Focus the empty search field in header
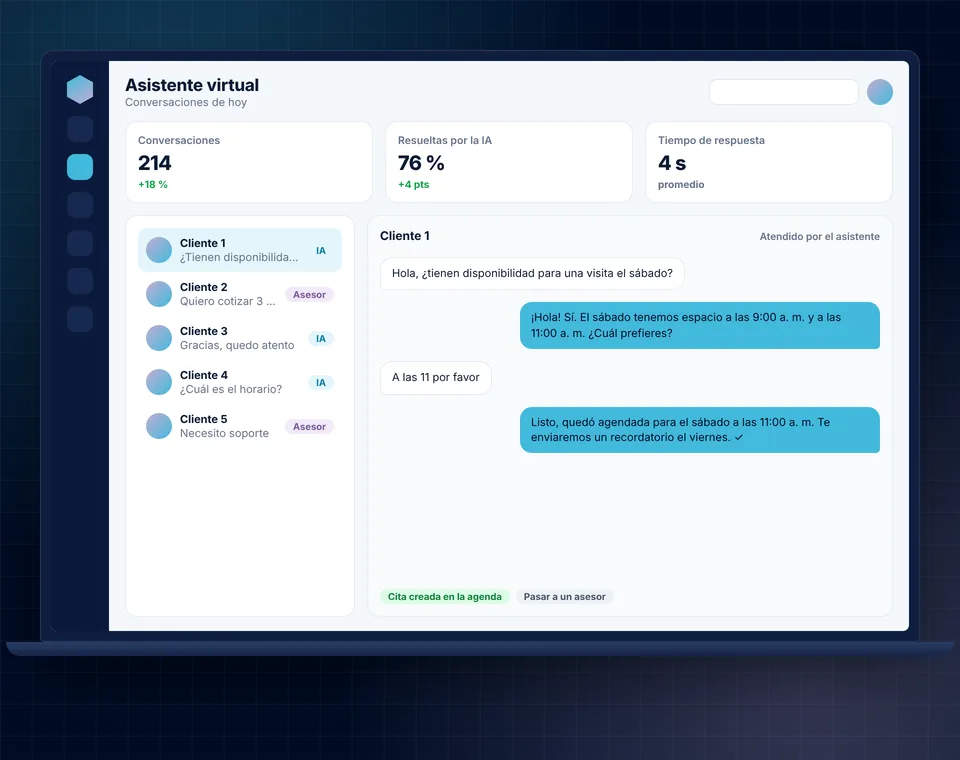The width and height of the screenshot is (960, 760). 784,92
